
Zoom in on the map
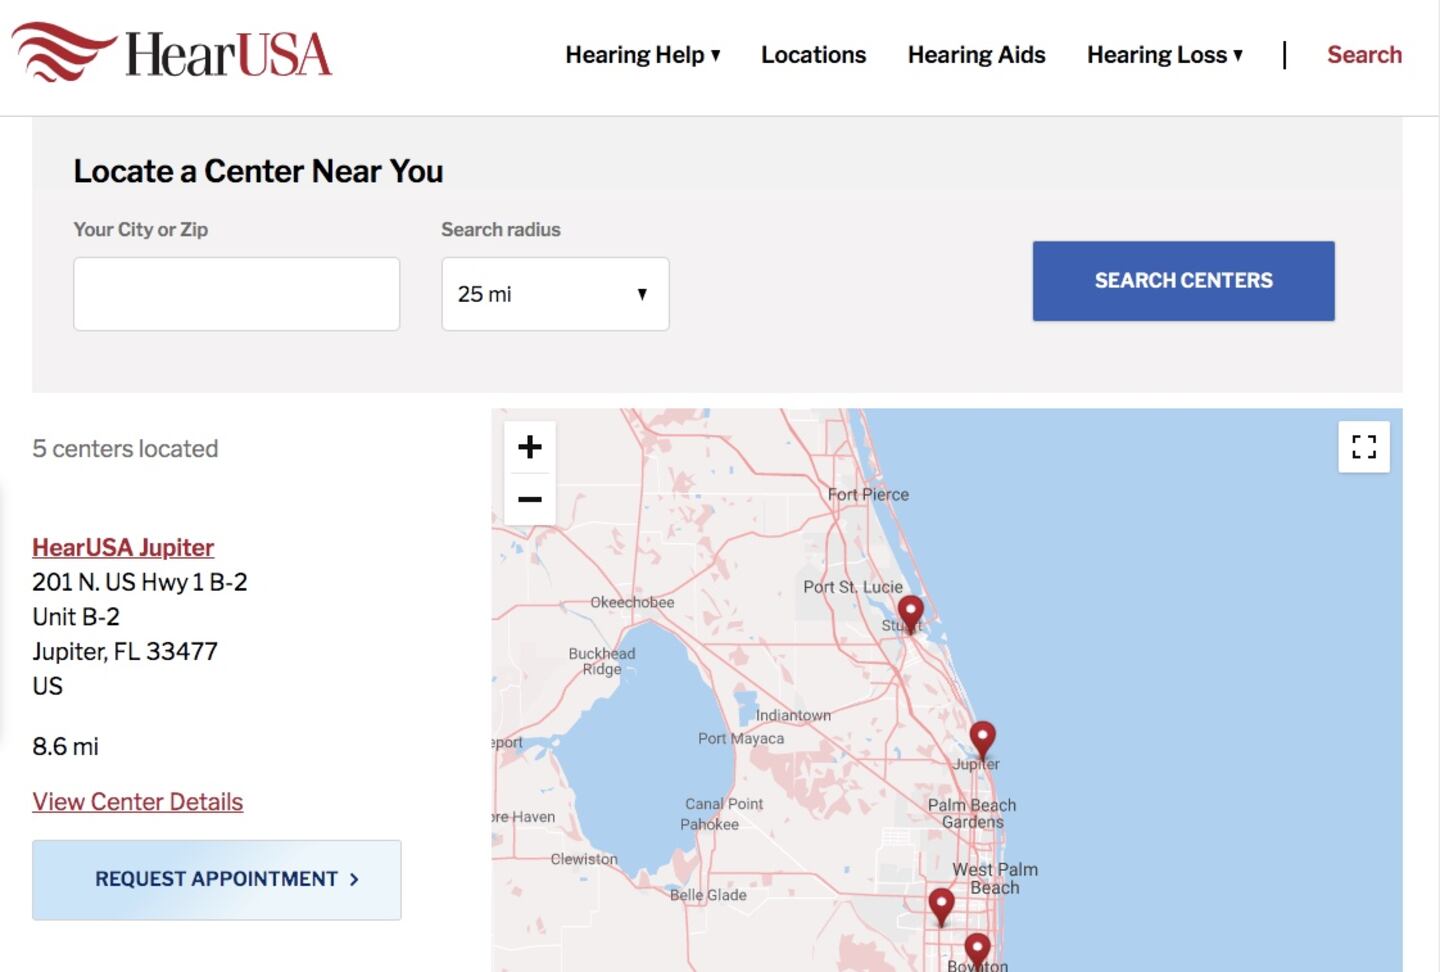coord(530,447)
